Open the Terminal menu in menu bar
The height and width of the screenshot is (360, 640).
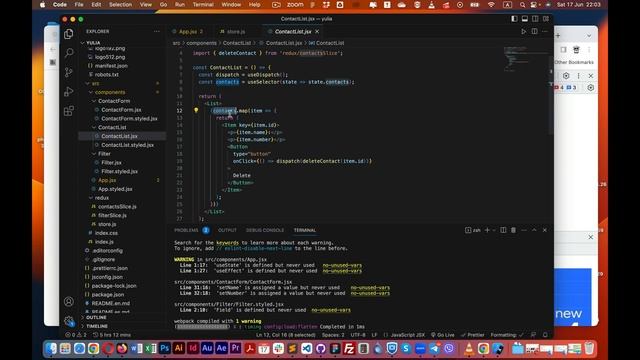pyautogui.click(x=203, y=4)
